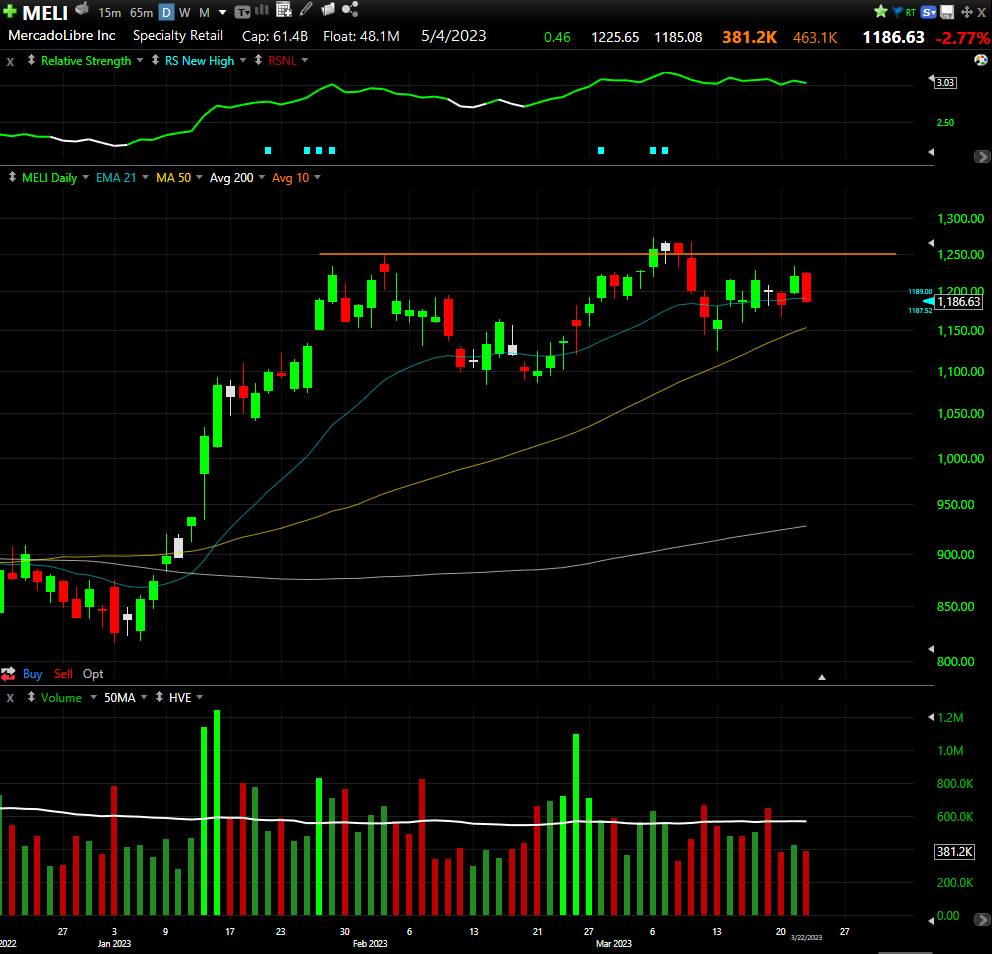Click the calendar grid with plus icon

click(x=284, y=9)
